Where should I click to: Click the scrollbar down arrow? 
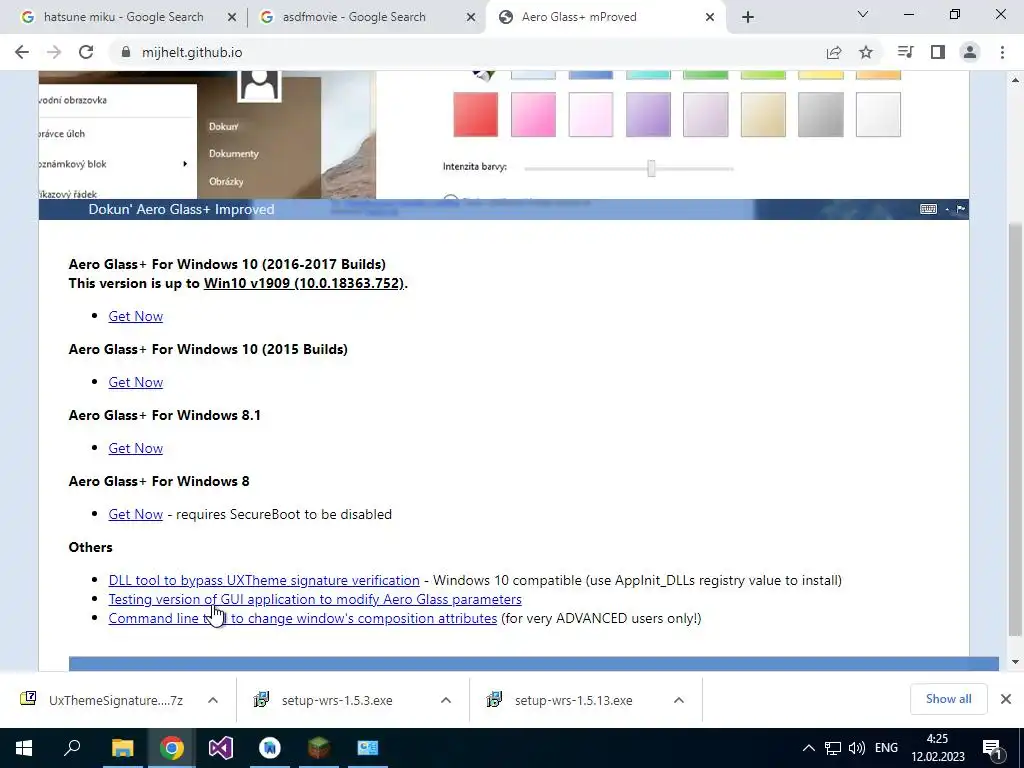point(1015,662)
